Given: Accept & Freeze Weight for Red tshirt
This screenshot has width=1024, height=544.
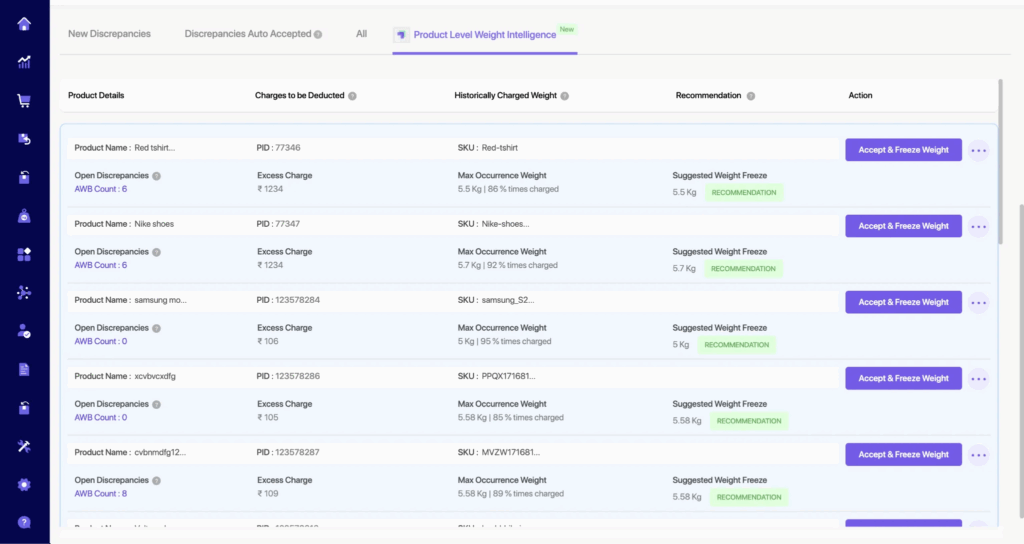Looking at the screenshot, I should [903, 150].
